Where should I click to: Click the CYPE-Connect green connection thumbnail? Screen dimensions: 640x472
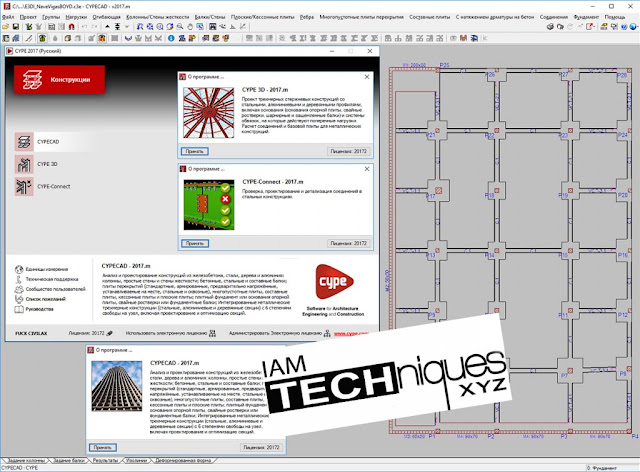(x=209, y=205)
